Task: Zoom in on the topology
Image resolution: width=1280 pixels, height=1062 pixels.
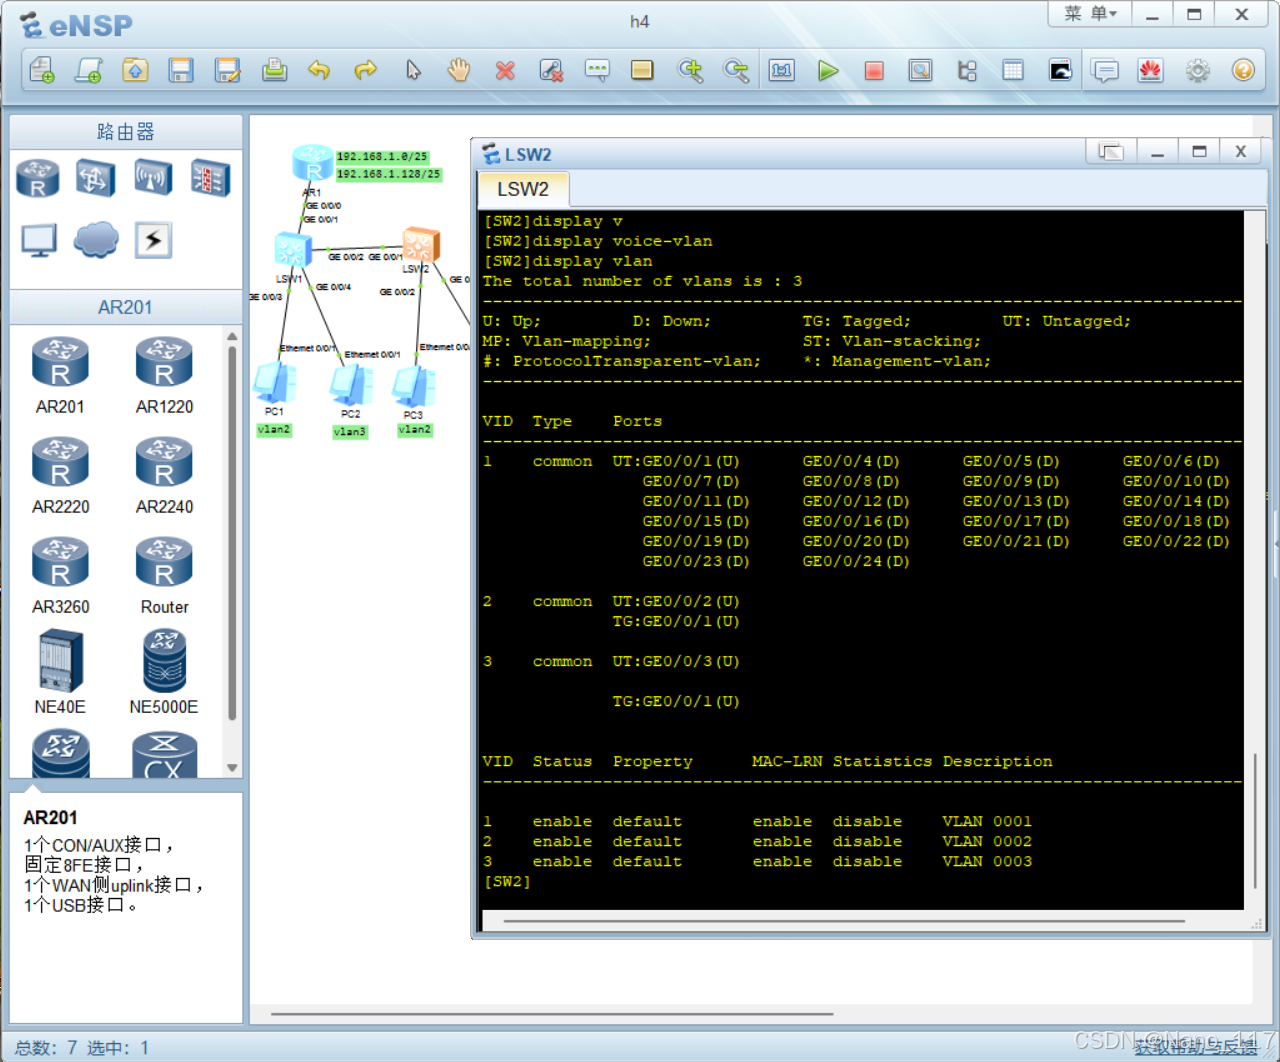Action: [690, 70]
